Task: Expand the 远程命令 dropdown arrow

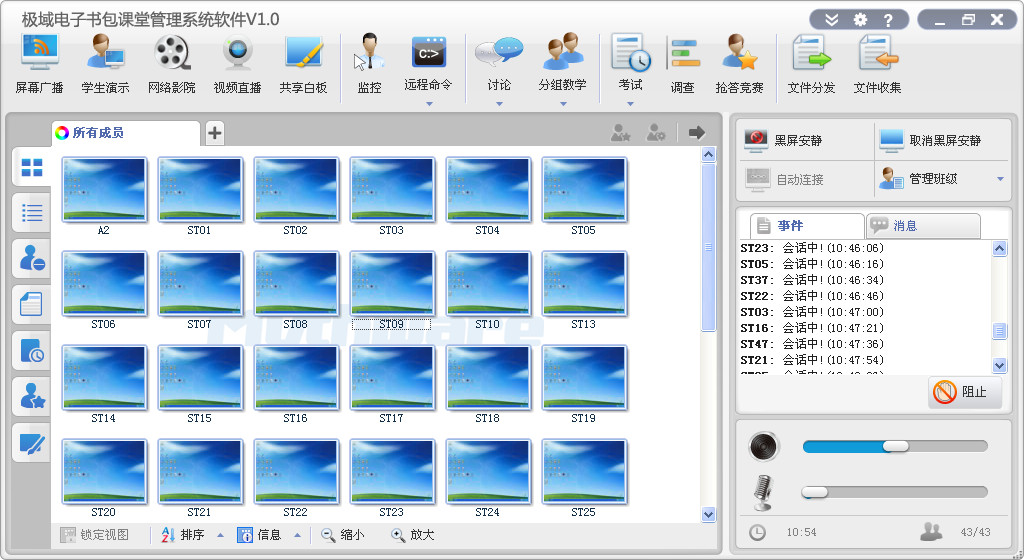Action: tap(428, 103)
